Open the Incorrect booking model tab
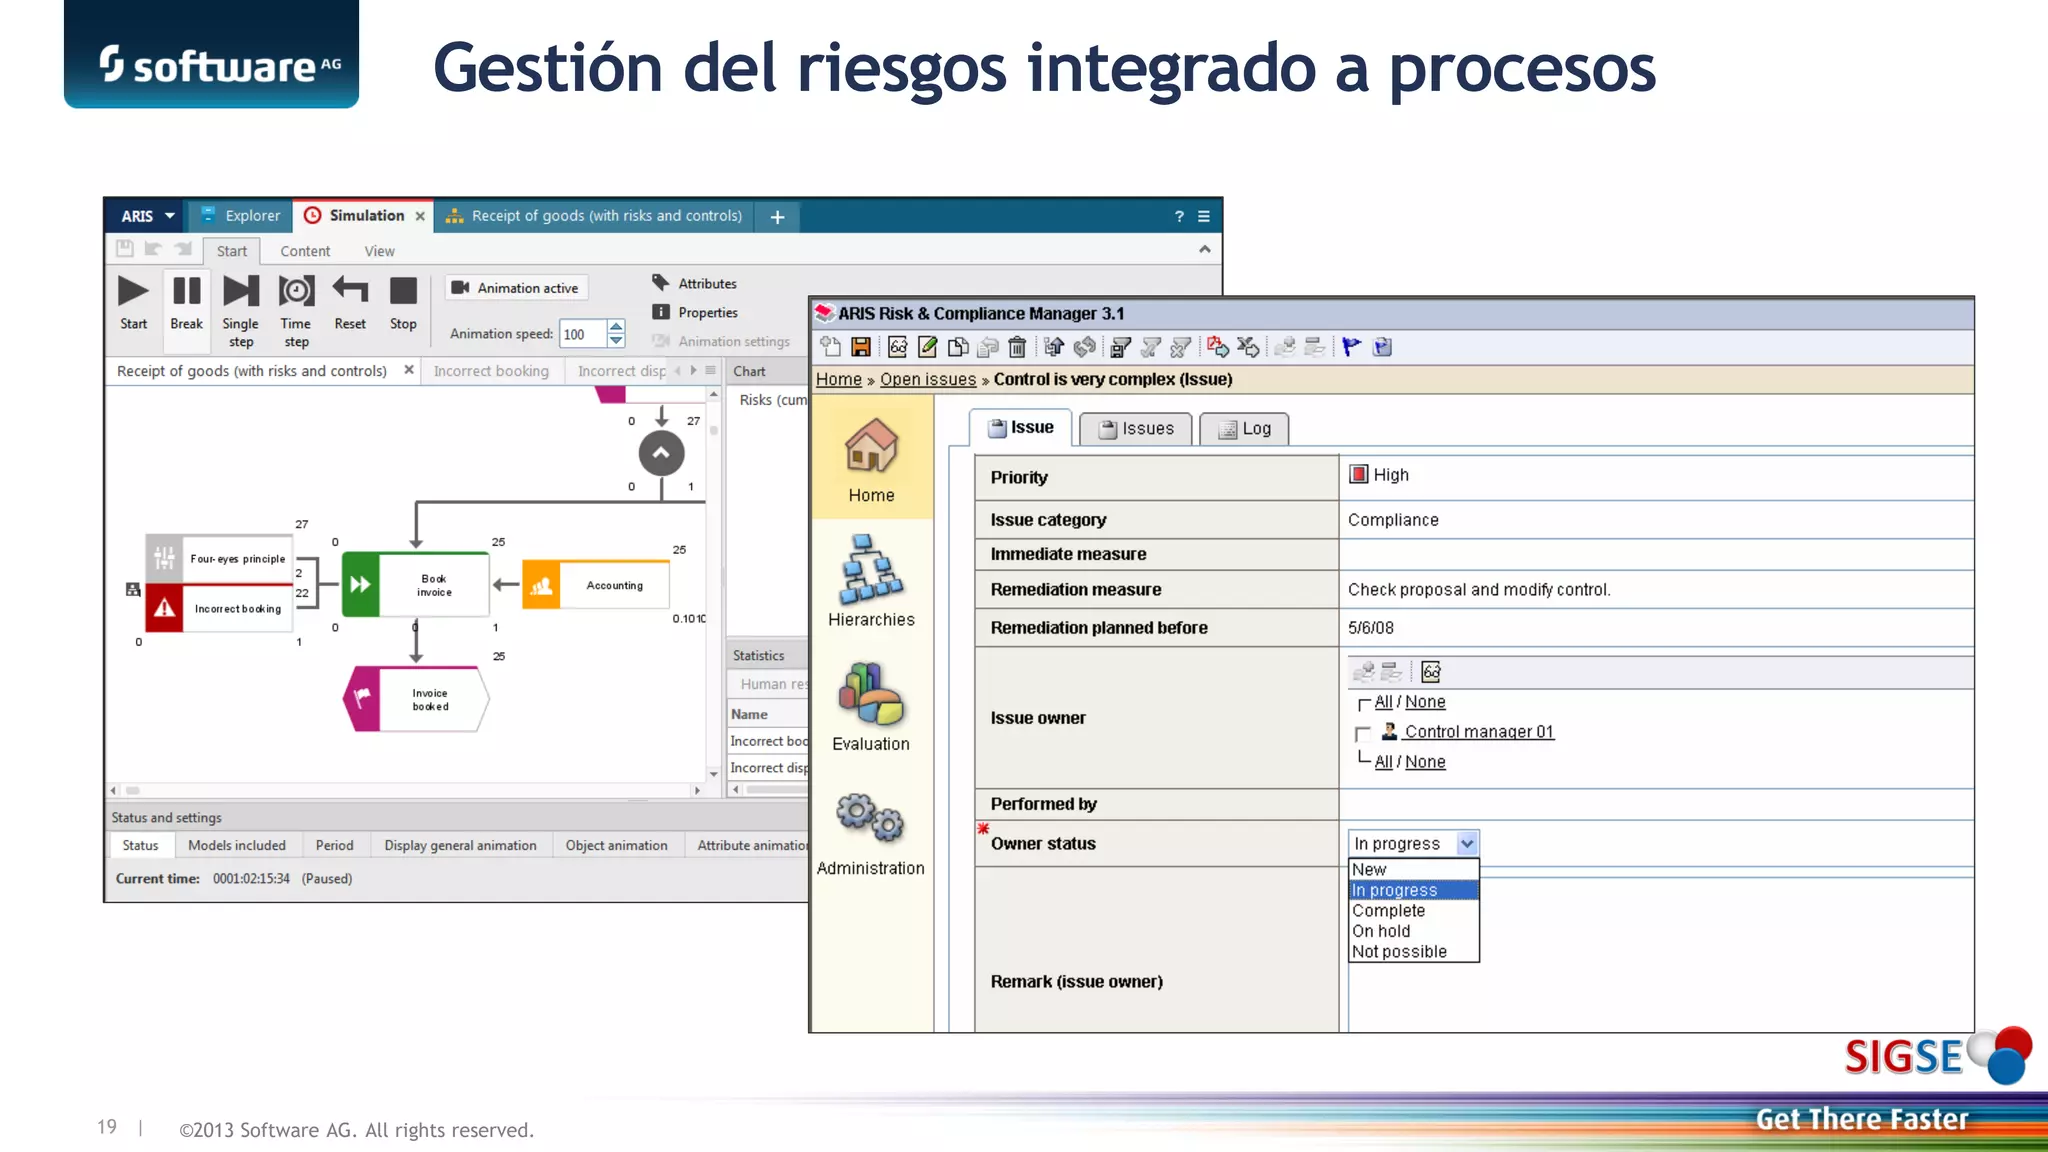The height and width of the screenshot is (1152, 2048). (x=491, y=371)
